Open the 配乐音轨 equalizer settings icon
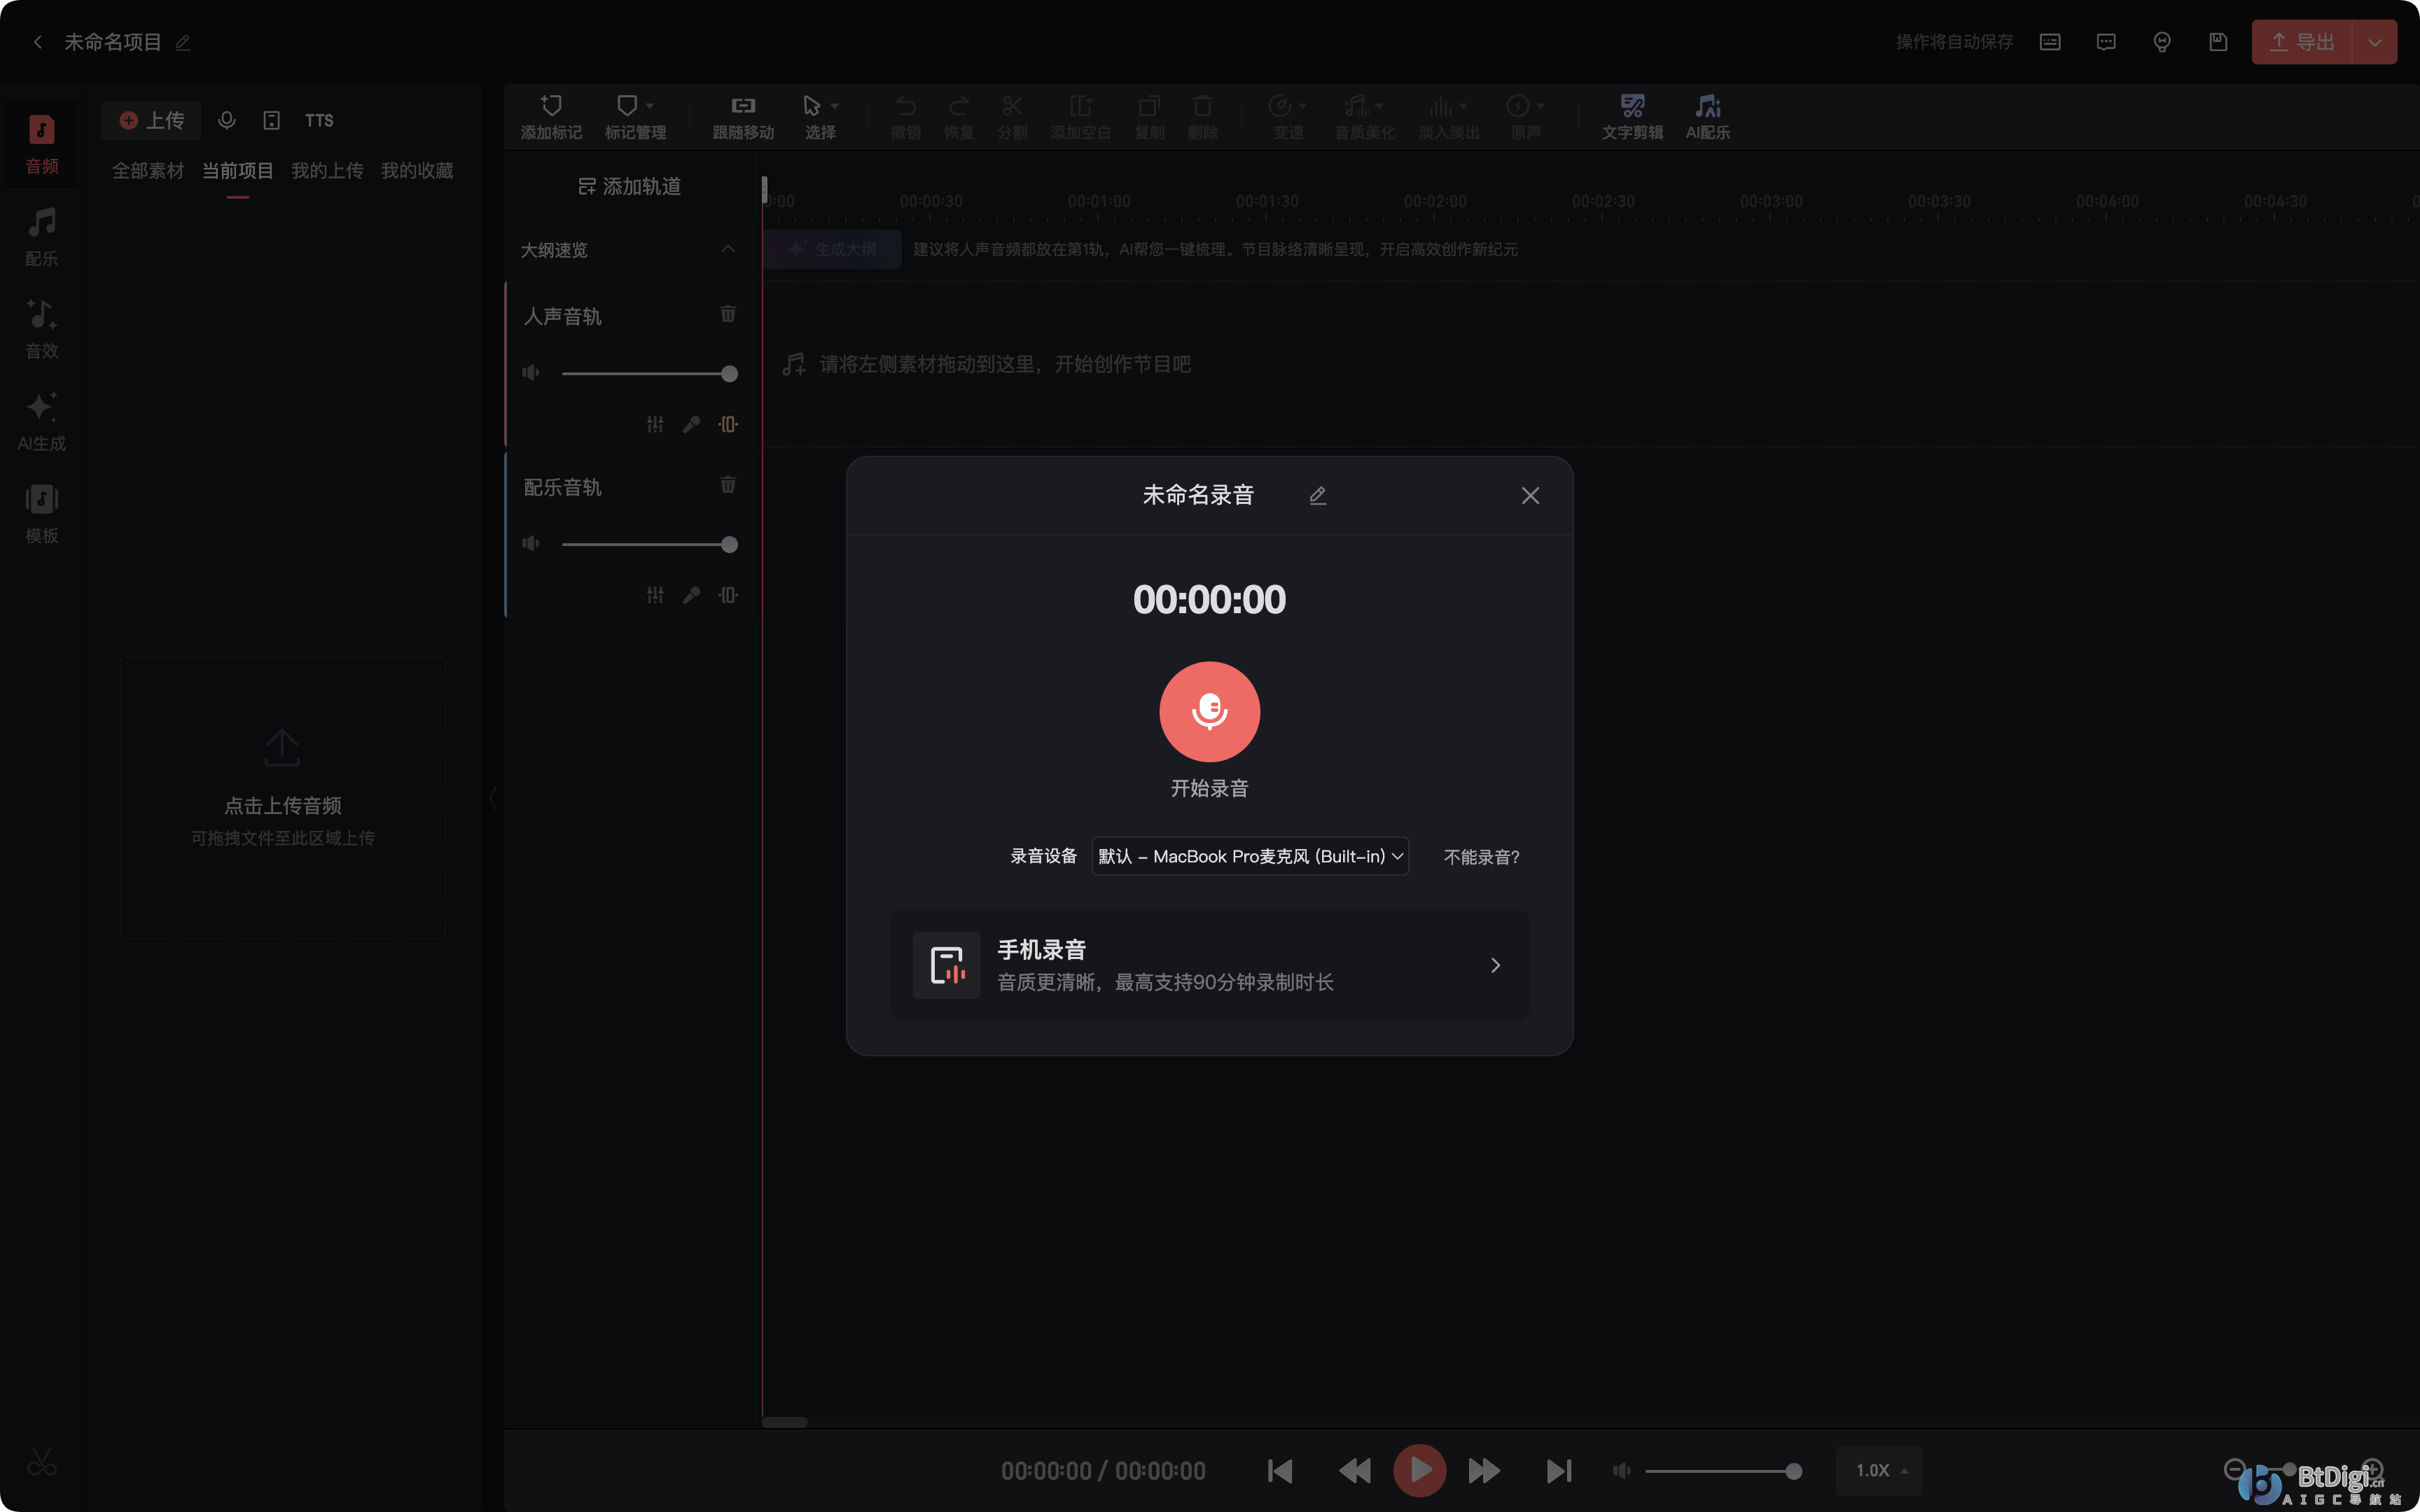Screen dimensions: 2420x1512 [x=655, y=595]
